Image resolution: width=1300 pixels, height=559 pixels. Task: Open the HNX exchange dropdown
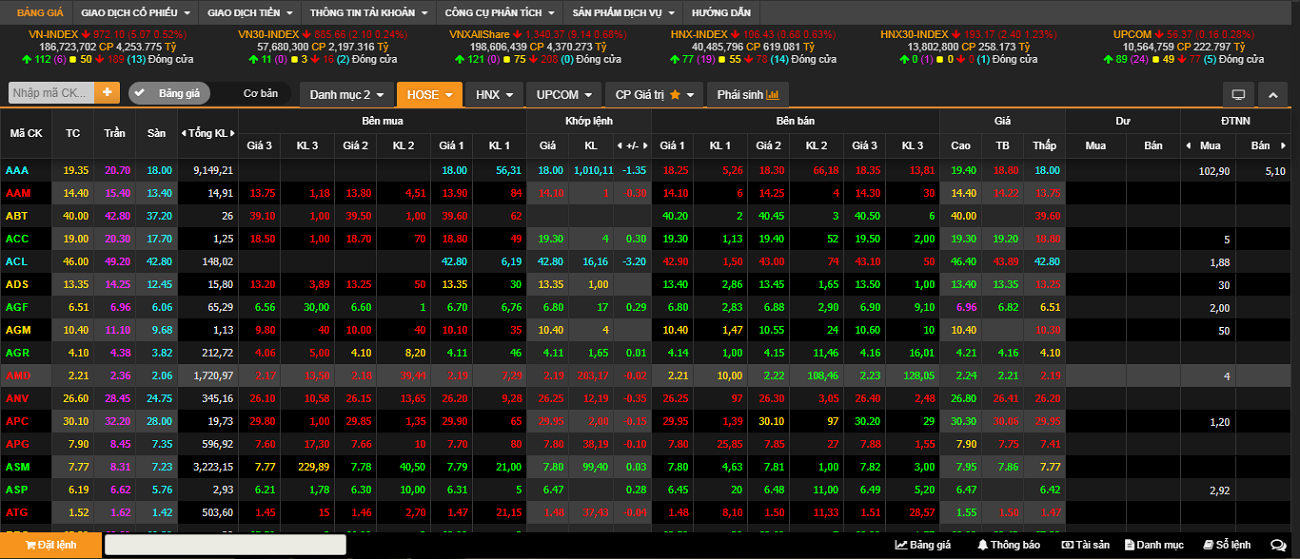click(495, 94)
